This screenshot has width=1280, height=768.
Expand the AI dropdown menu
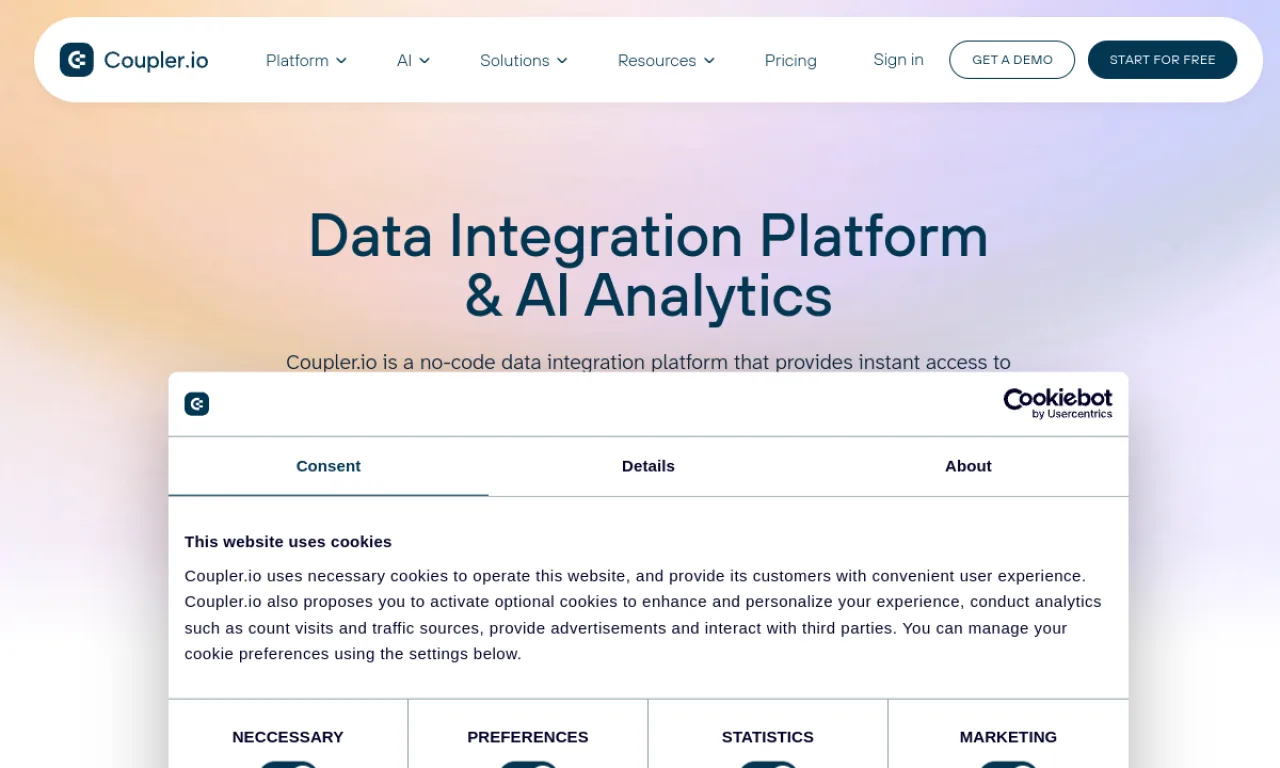pos(413,60)
